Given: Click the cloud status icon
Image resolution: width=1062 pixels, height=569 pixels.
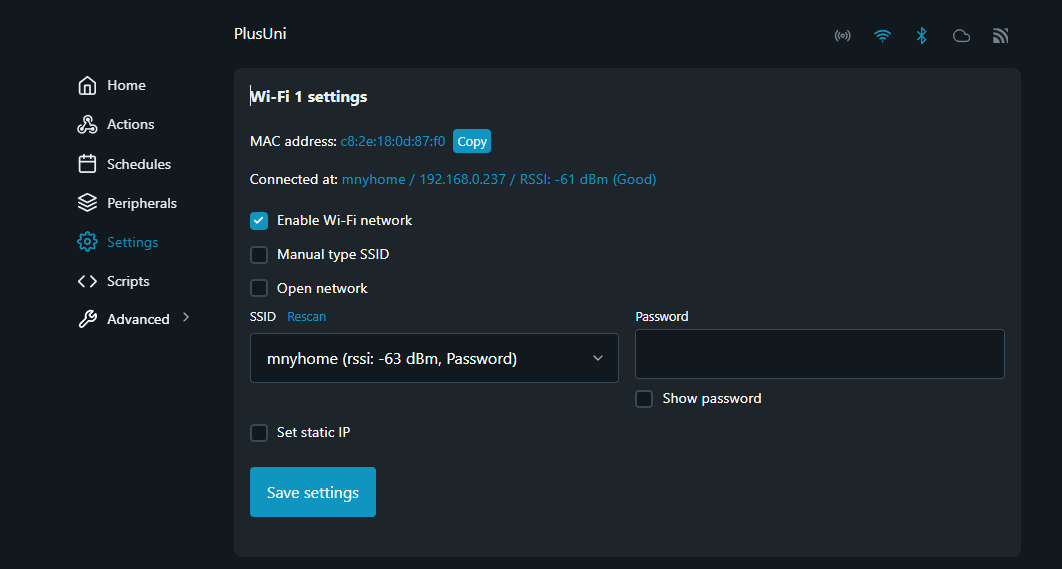Looking at the screenshot, I should tap(961, 36).
